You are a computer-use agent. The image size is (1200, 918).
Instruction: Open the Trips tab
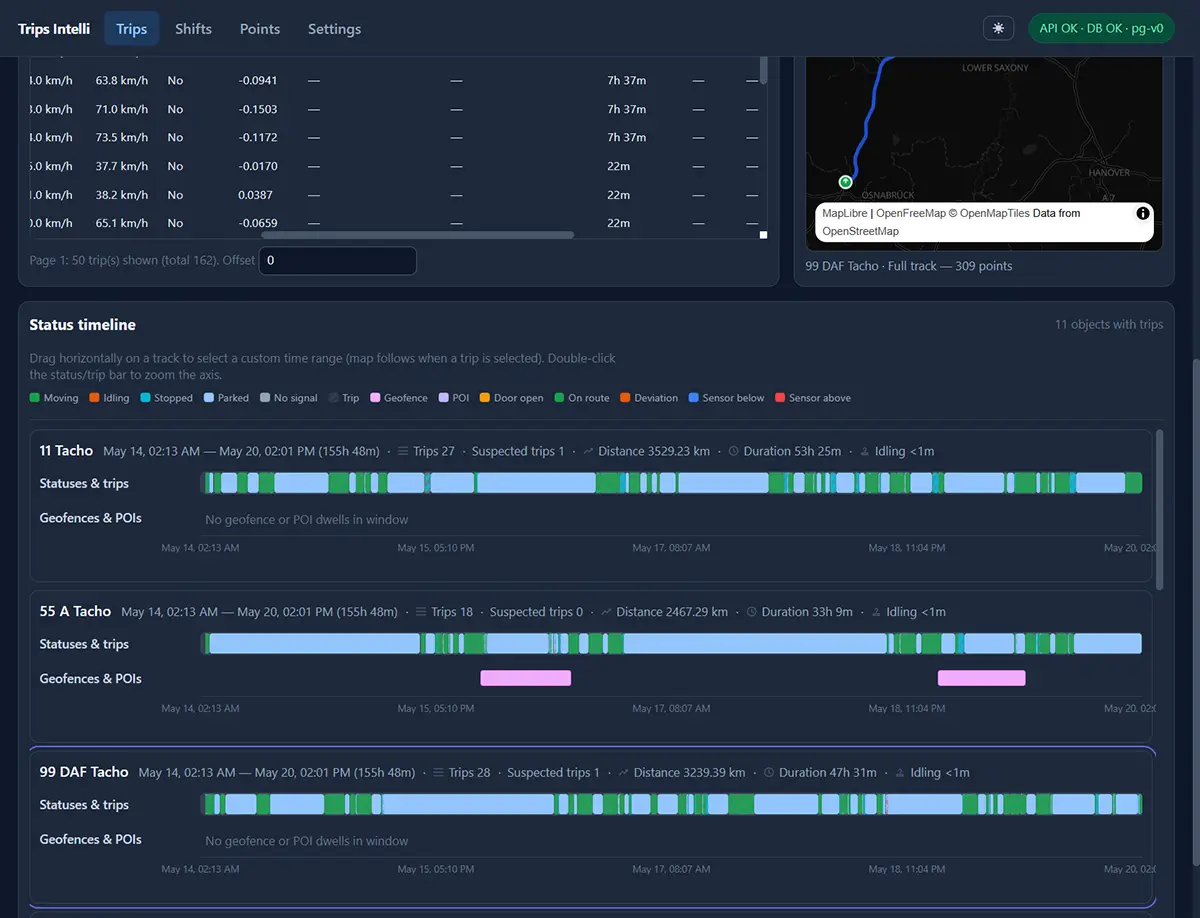(x=131, y=29)
